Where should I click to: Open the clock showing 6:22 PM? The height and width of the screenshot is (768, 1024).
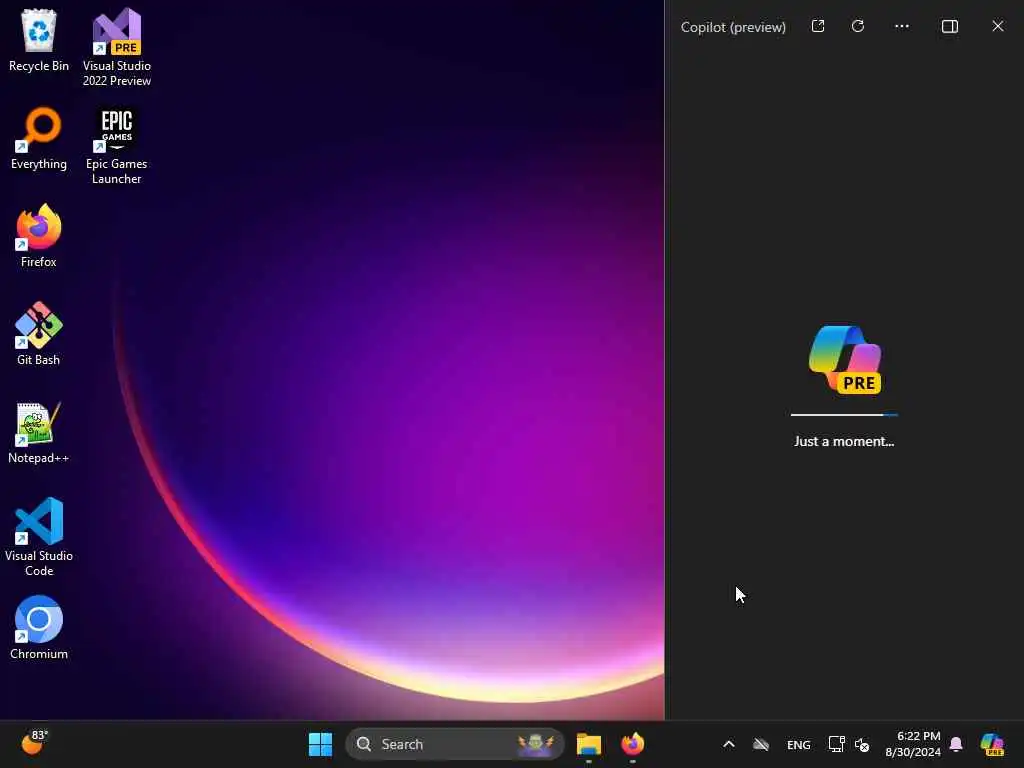click(x=913, y=744)
